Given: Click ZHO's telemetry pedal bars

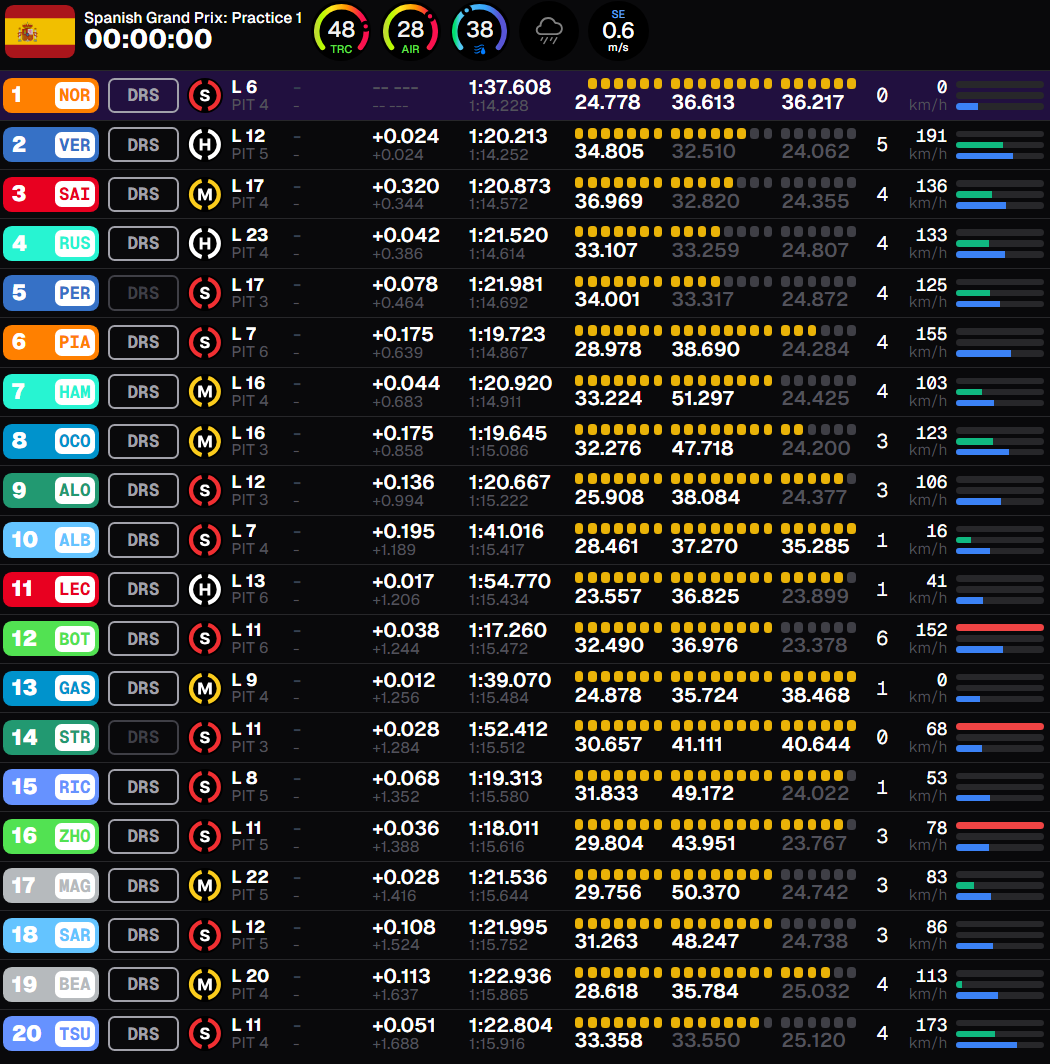Looking at the screenshot, I should point(1000,837).
